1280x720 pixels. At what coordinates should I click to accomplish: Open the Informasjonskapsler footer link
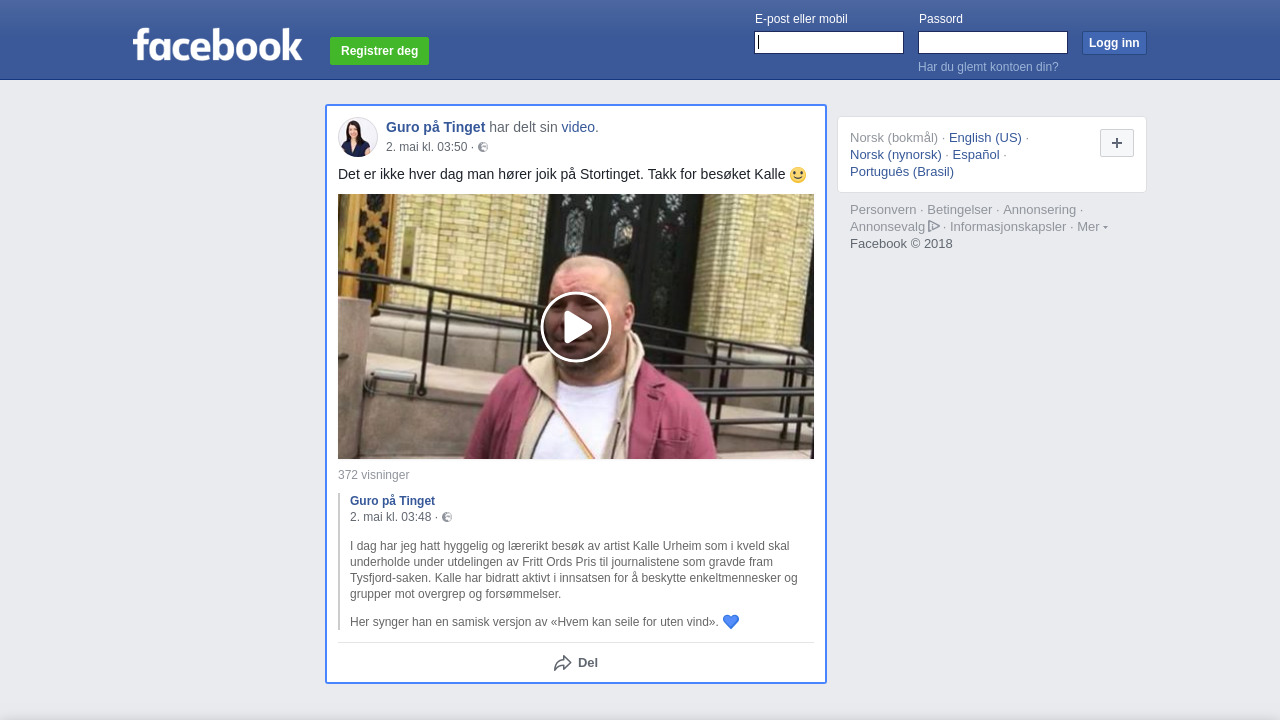[1008, 226]
